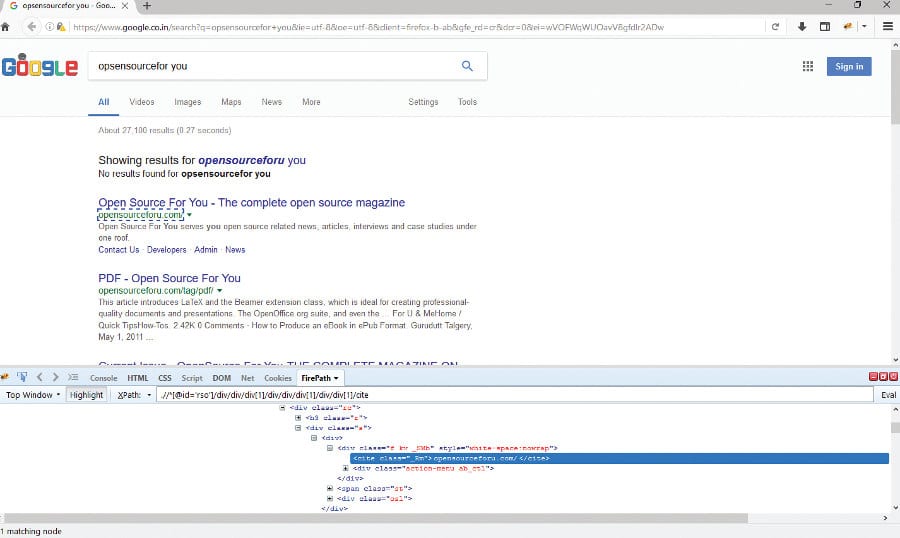Open the Firefox downloads arrow icon

(801, 26)
